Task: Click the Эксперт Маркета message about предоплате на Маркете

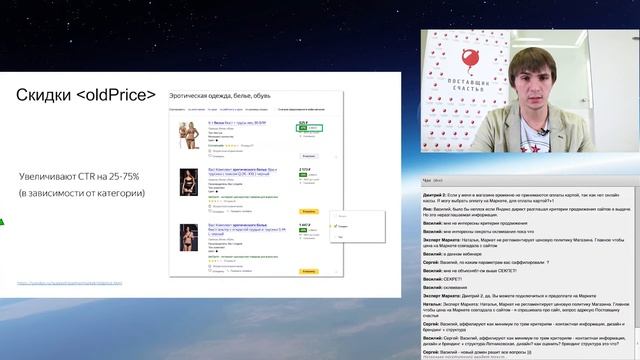Action: (x=509, y=296)
